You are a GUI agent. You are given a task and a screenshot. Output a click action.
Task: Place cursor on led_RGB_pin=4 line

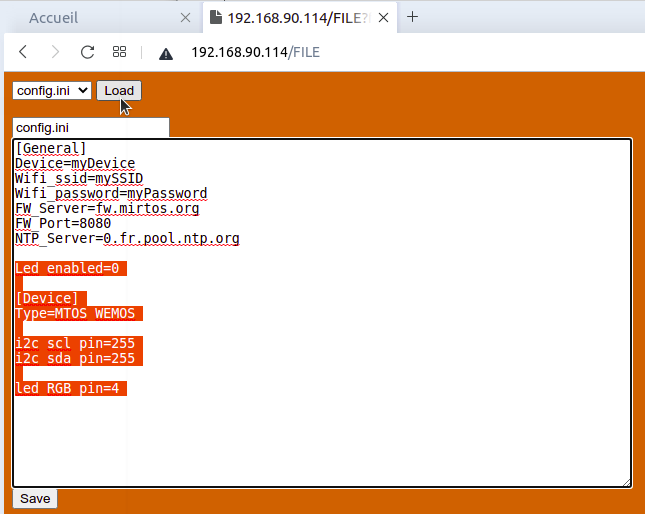point(70,388)
